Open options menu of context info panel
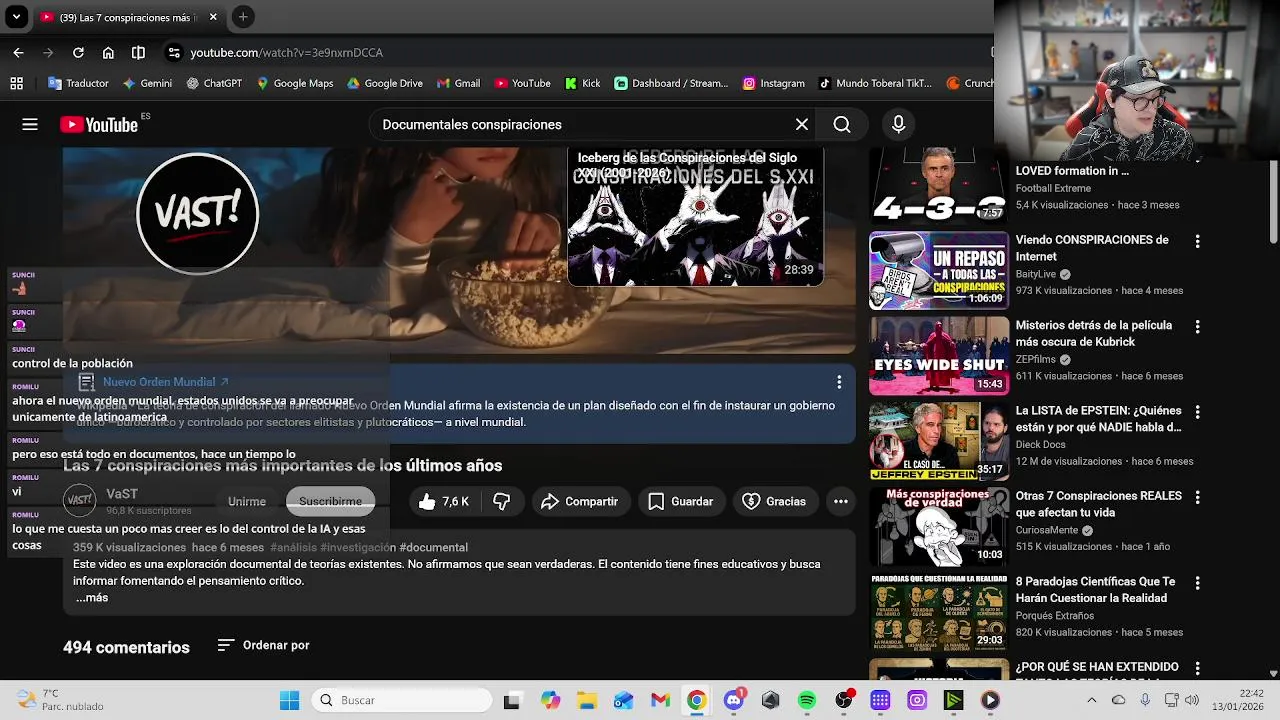The width and height of the screenshot is (1280, 720). click(x=839, y=382)
